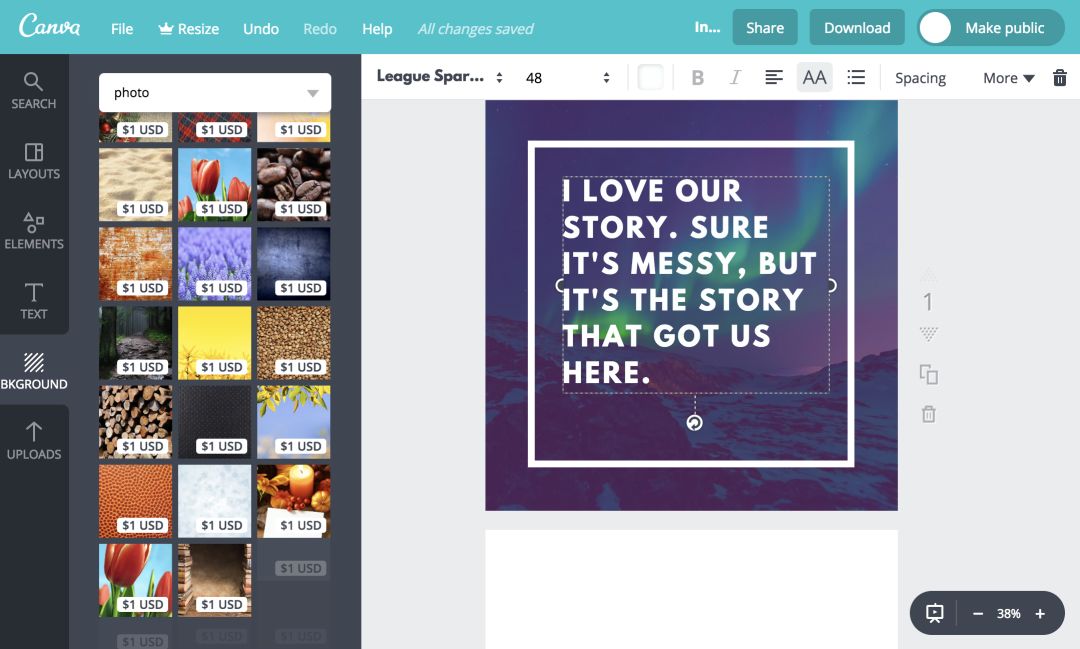The width and height of the screenshot is (1080, 649).
Task: Click the truncated 'In...' title field
Action: 707,28
